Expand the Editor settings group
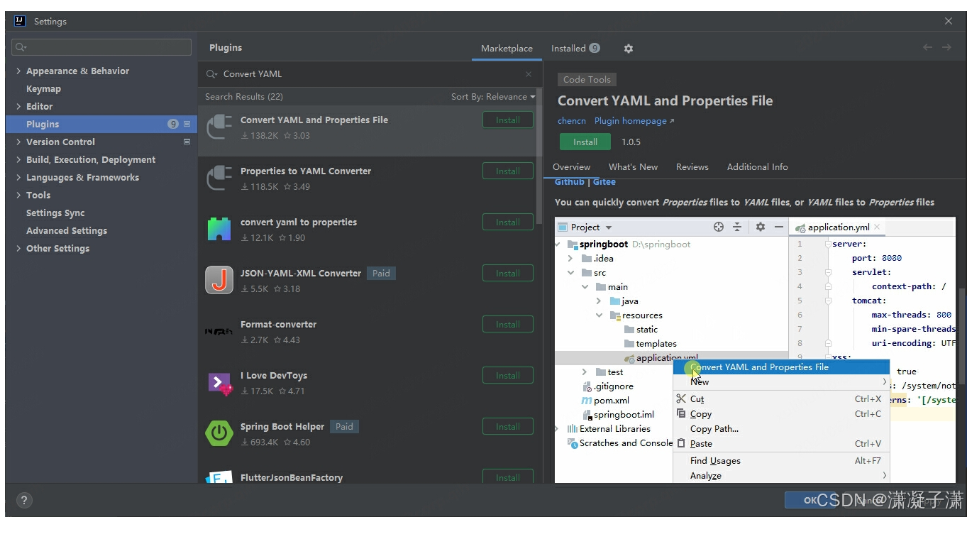This screenshot has height=539, width=975. 18,106
